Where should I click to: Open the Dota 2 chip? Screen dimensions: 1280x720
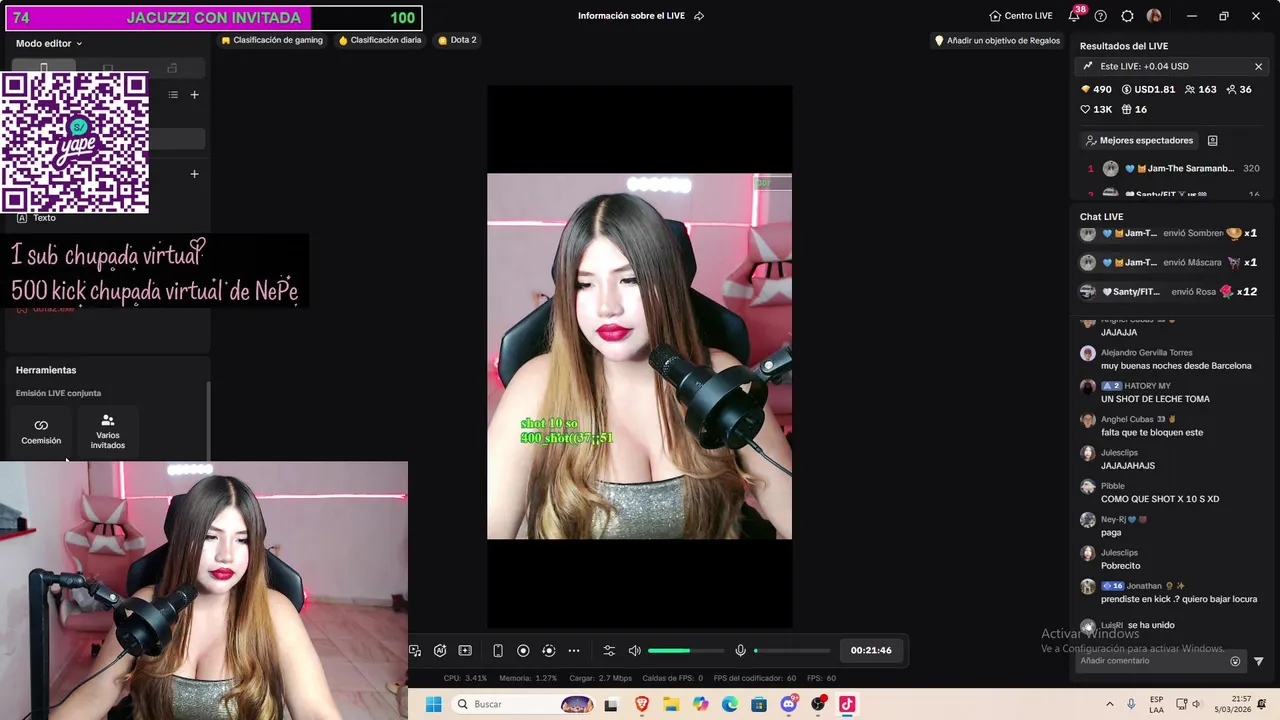(x=457, y=40)
